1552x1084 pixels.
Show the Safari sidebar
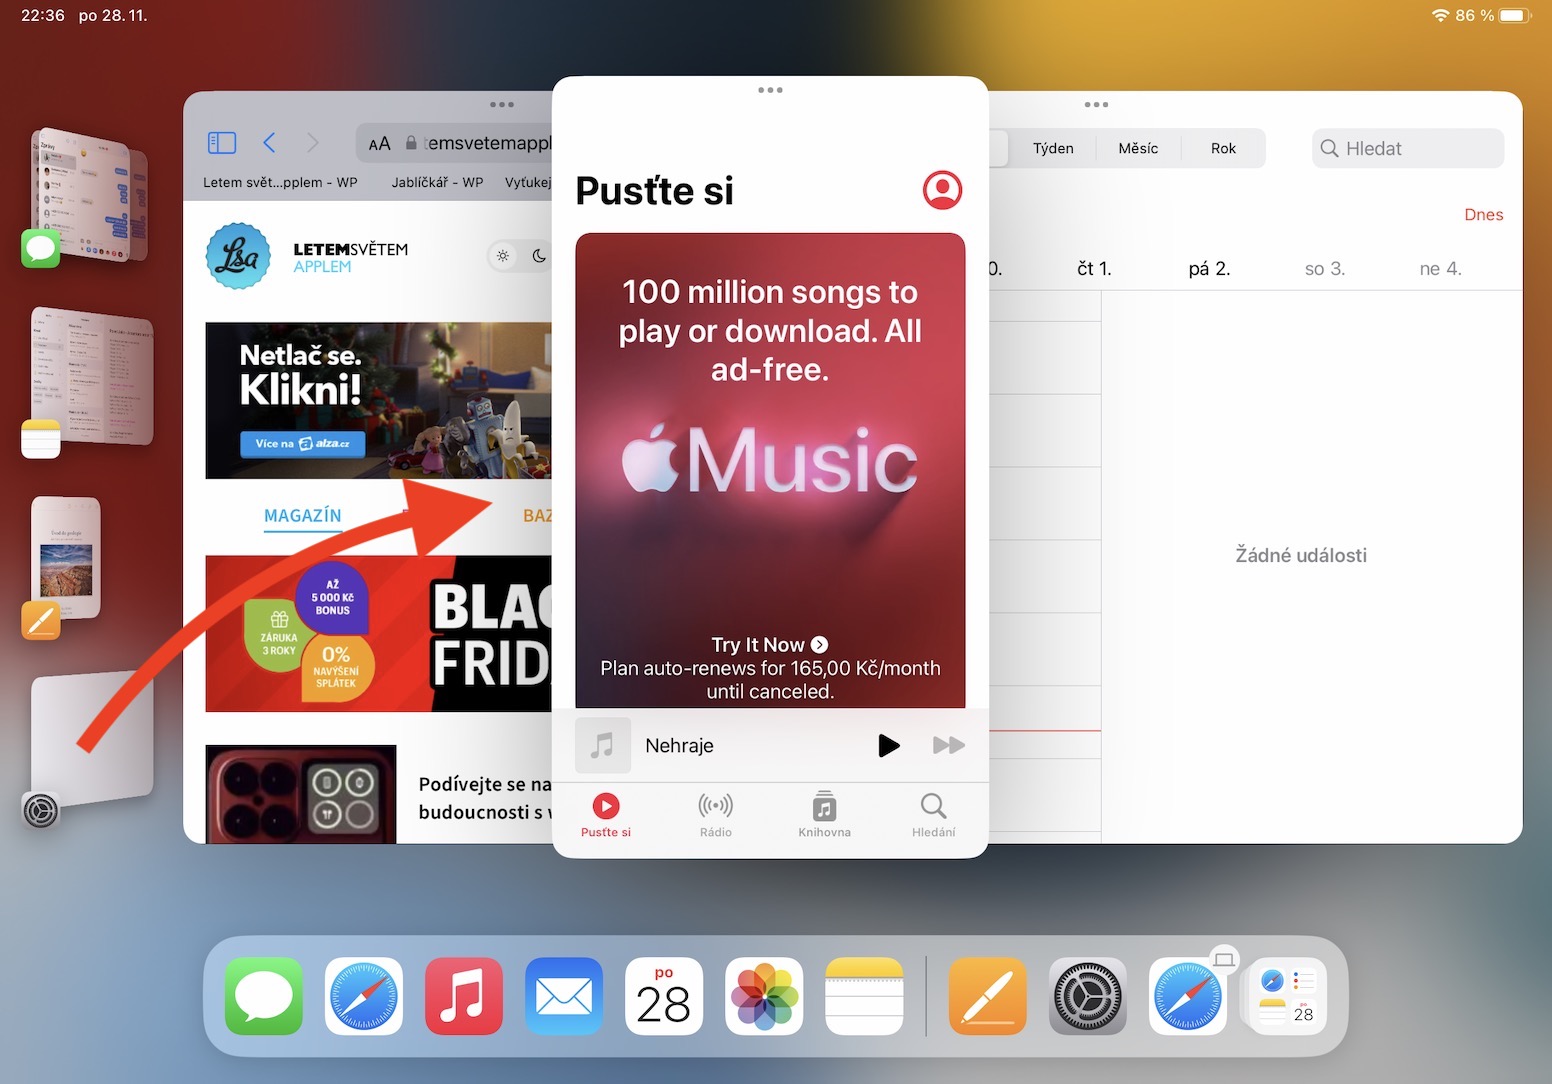222,143
